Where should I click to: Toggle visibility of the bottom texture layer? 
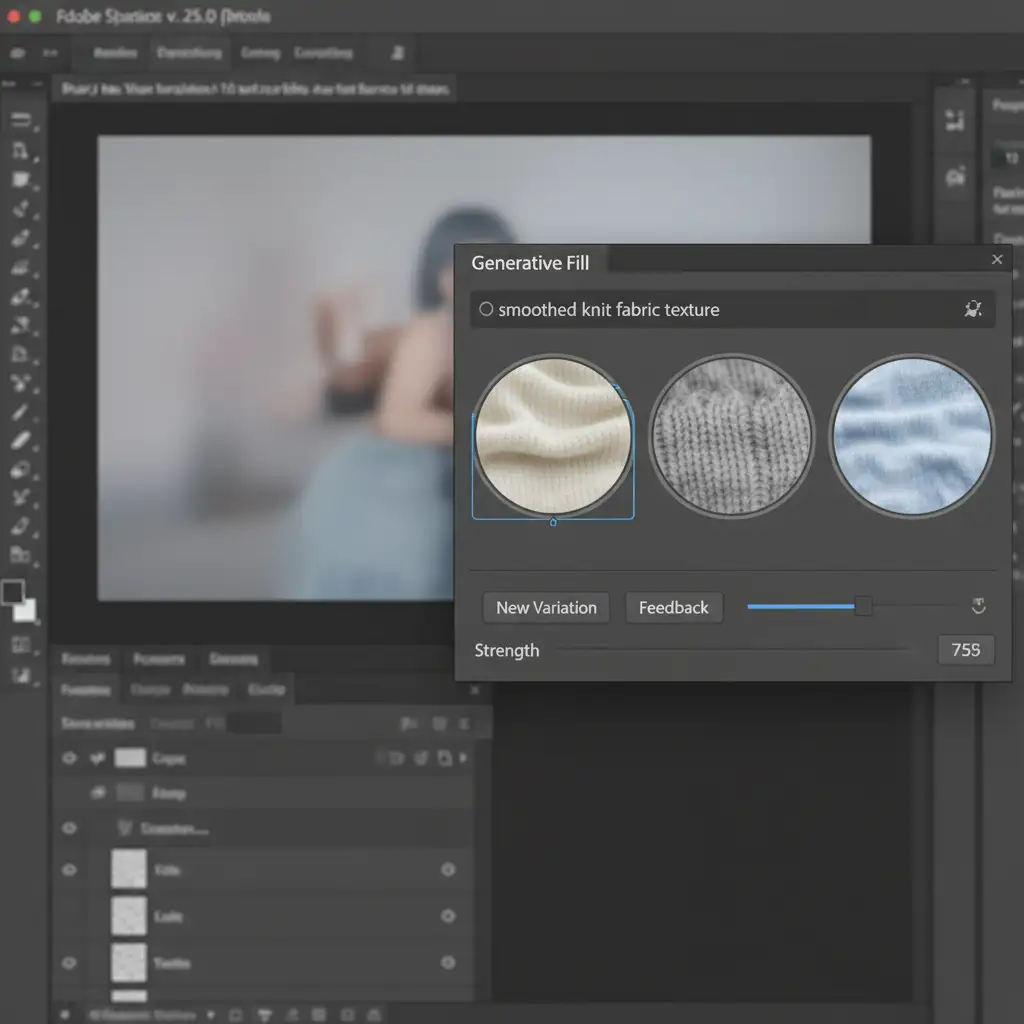pos(69,963)
